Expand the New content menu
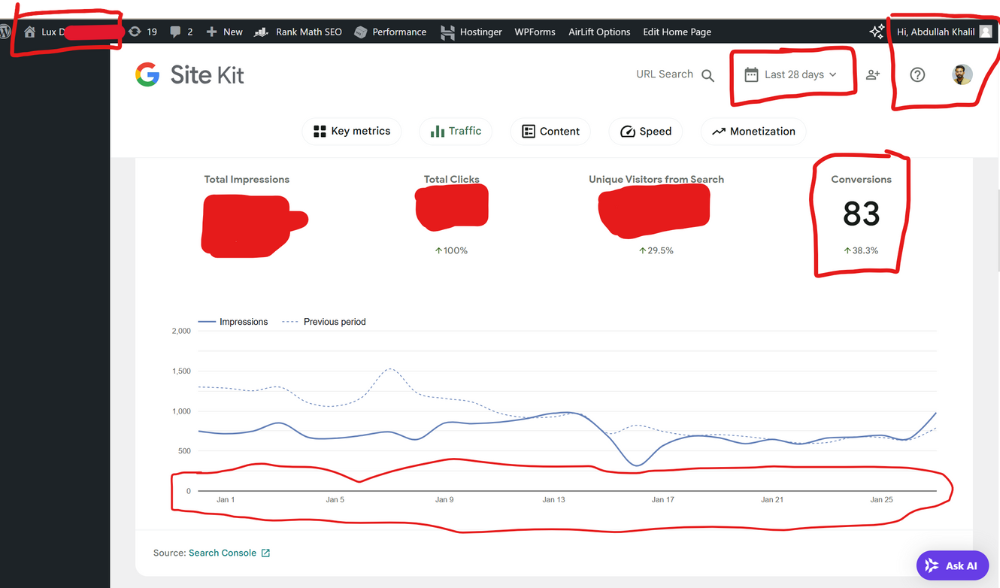Image resolution: width=1000 pixels, height=588 pixels. 224,32
